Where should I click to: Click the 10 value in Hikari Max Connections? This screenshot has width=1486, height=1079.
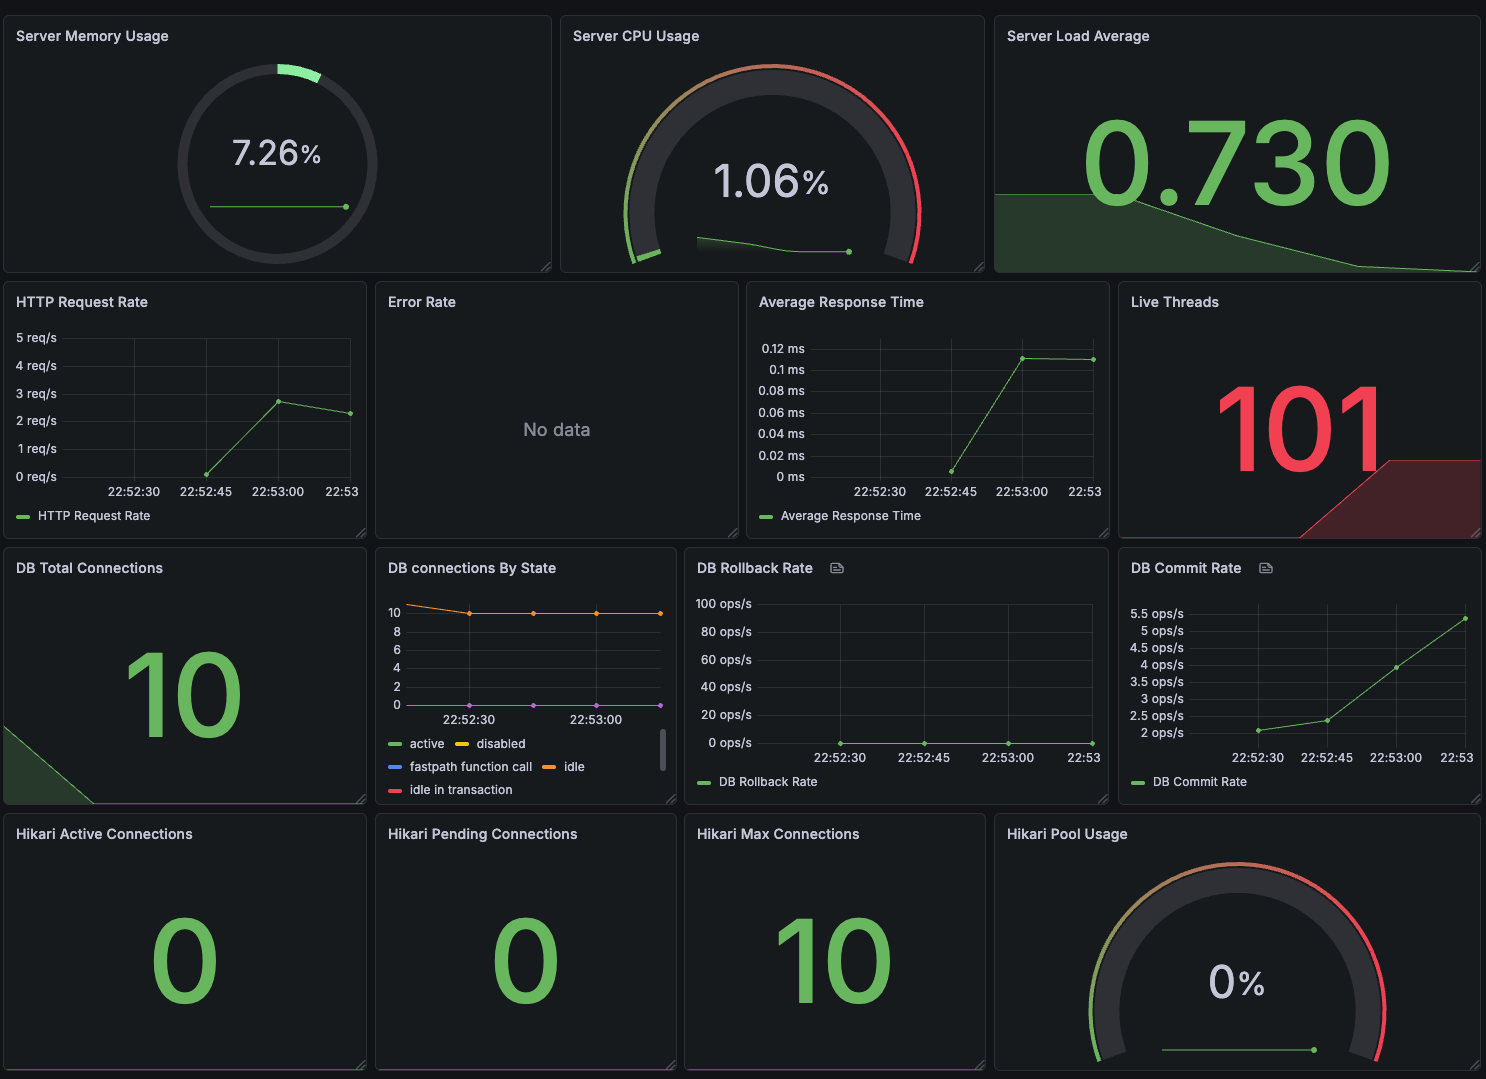(x=834, y=961)
